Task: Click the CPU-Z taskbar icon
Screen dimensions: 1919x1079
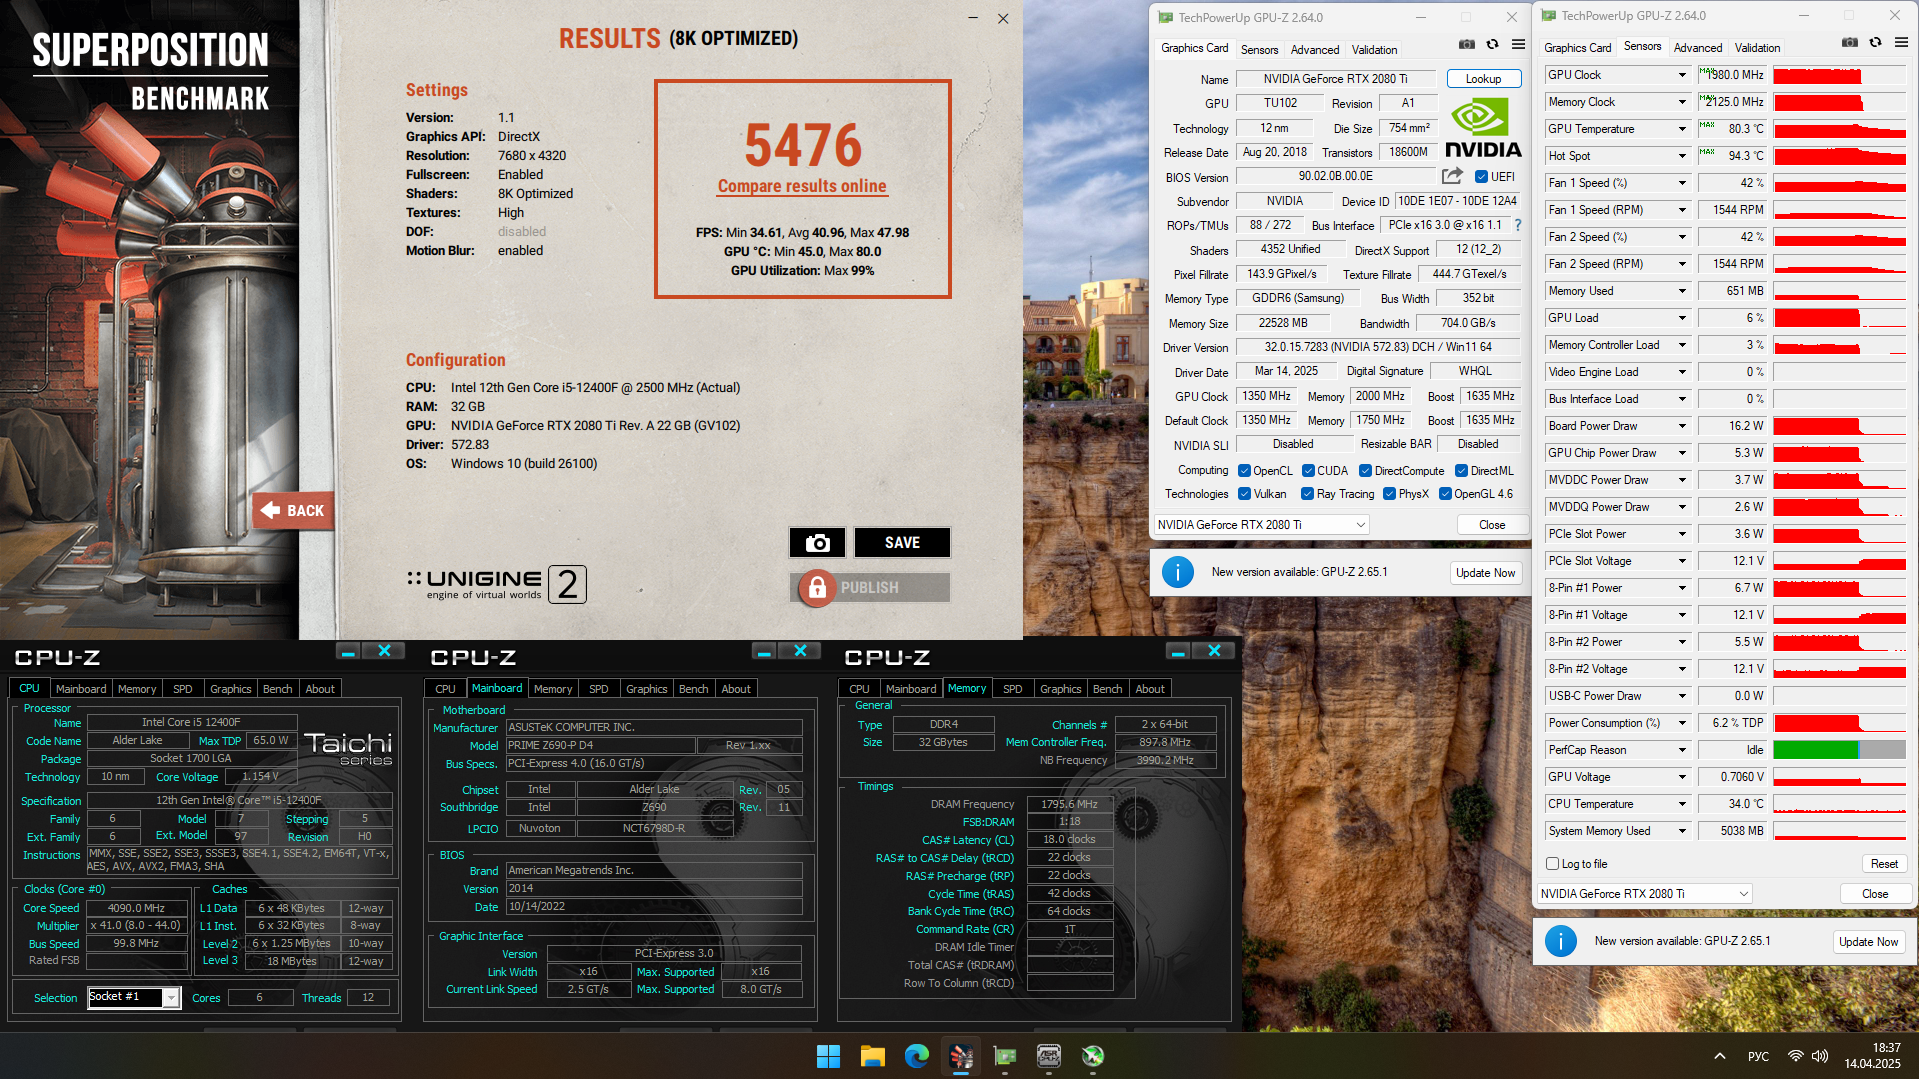Action: 1048,1056
